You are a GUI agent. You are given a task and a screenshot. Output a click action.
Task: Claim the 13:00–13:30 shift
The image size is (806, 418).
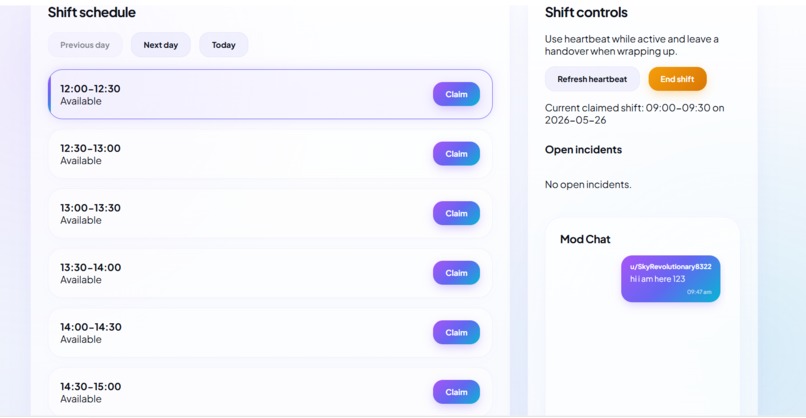(456, 213)
